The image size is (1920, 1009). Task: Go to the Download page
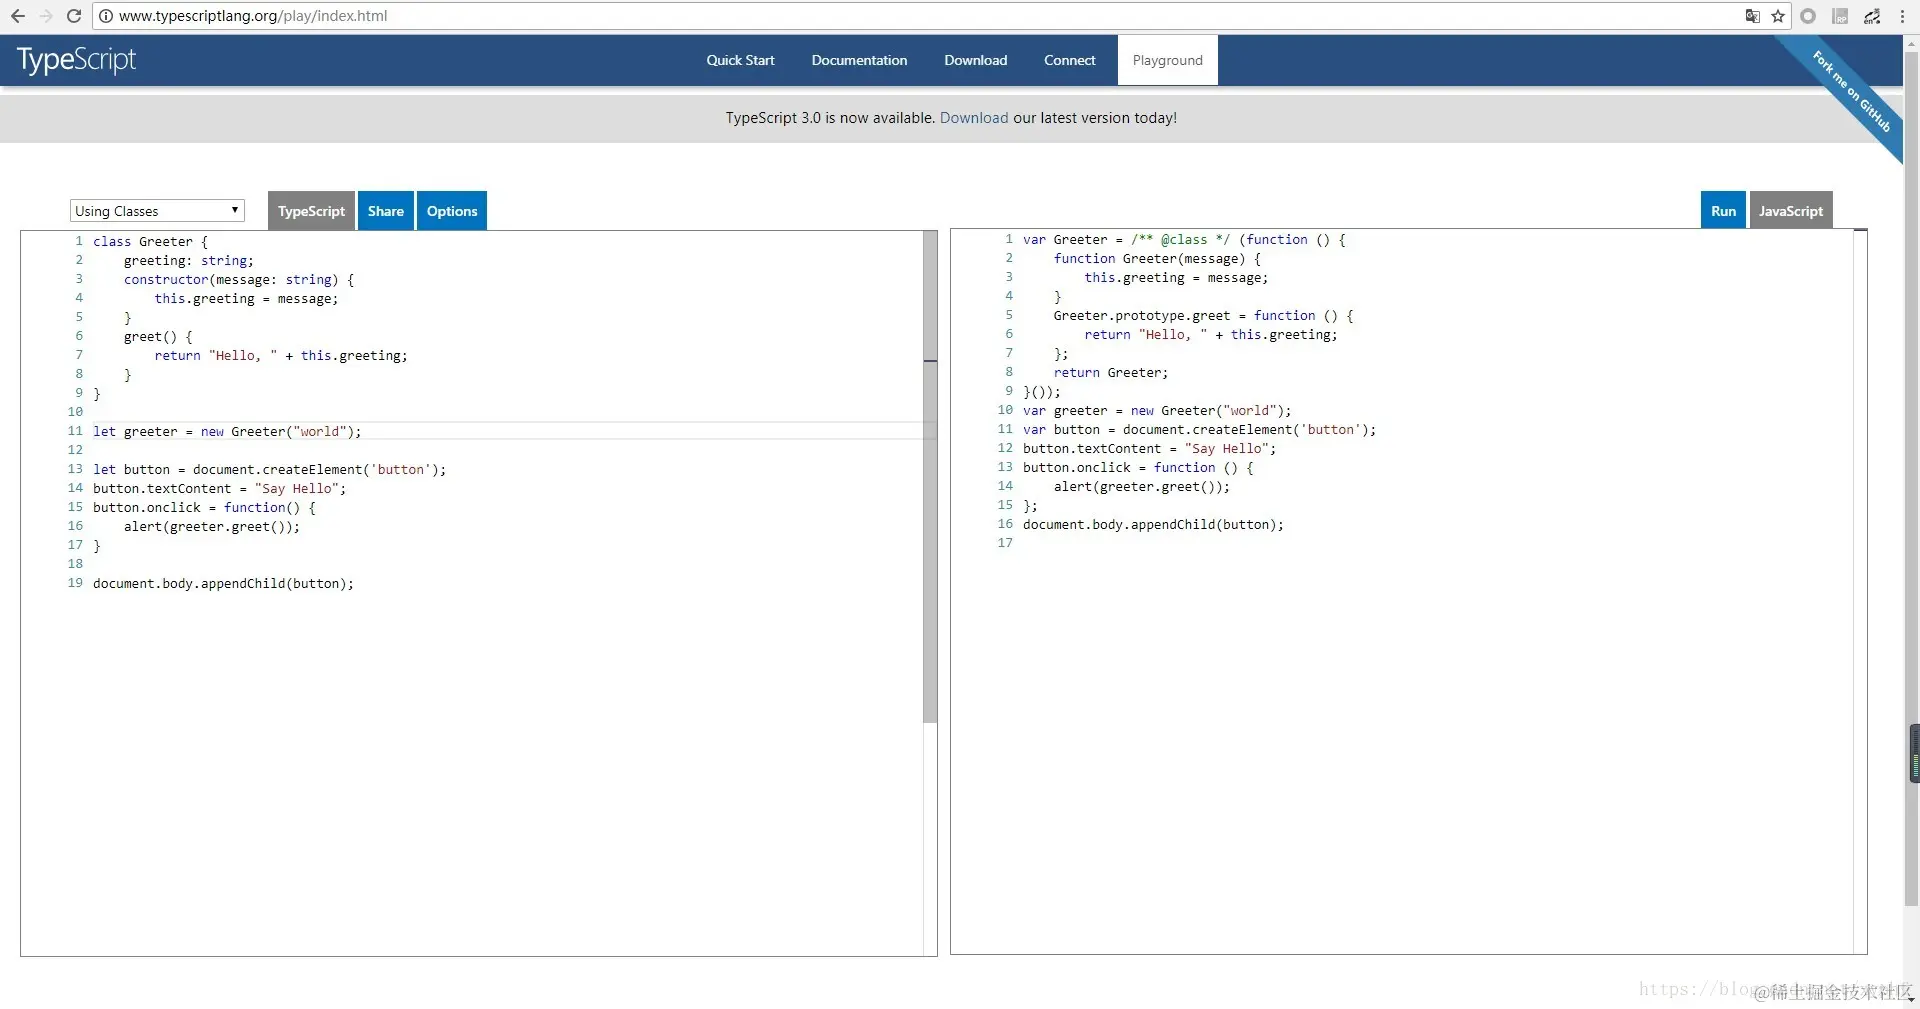coord(975,60)
